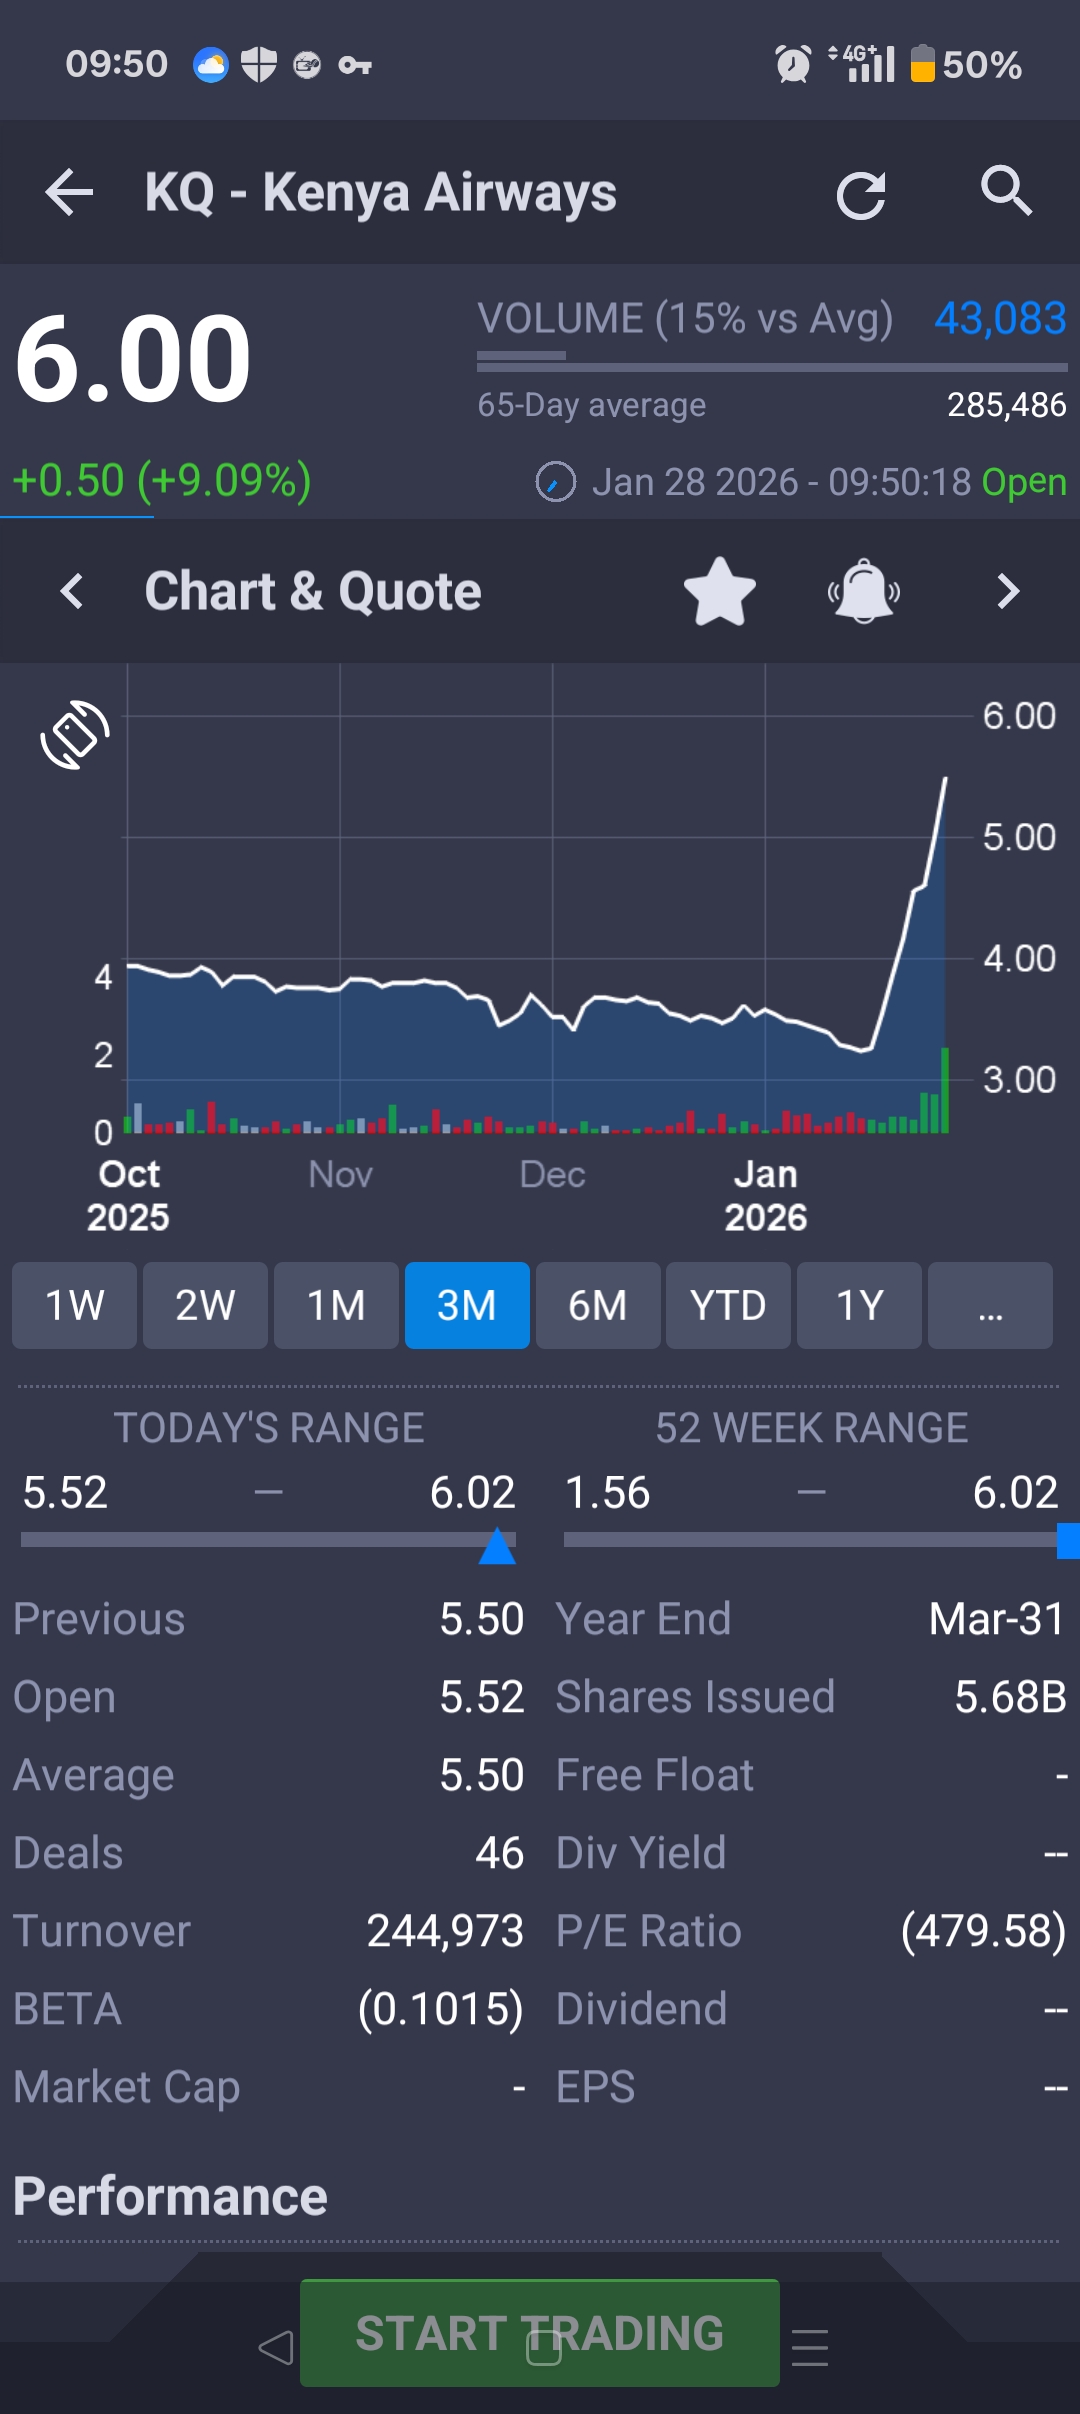Expand more chart ranges with ellipsis
Screen dimensions: 1080x2414
[x=990, y=1305]
